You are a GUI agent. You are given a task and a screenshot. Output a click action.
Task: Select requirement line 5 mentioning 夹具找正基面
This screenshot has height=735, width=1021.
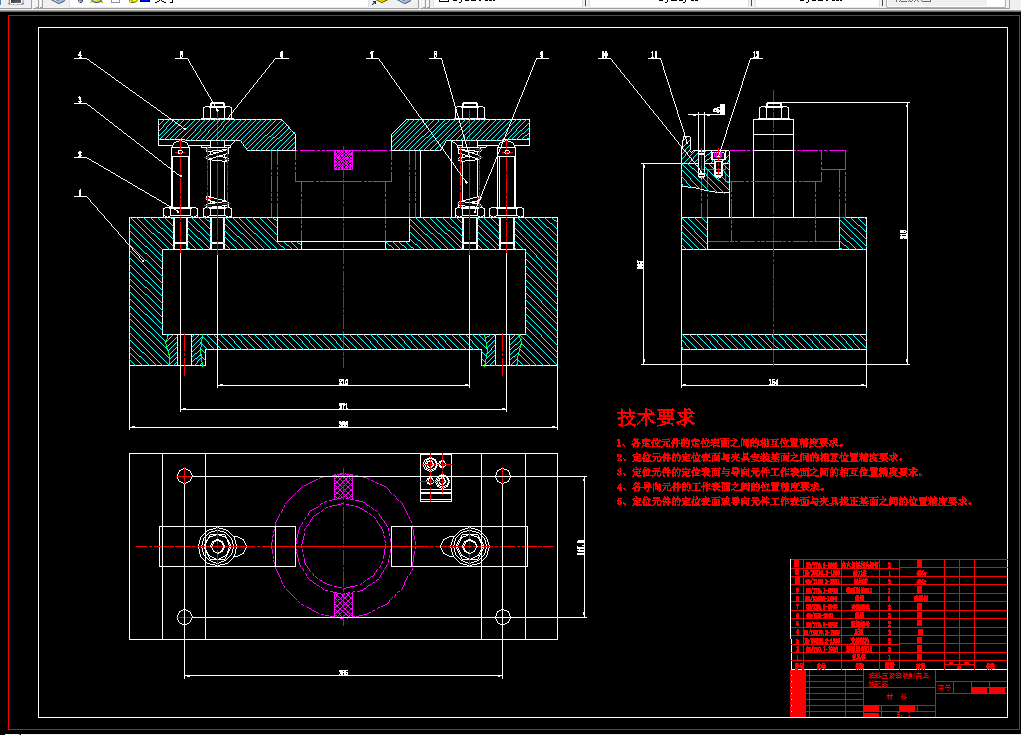[x=794, y=502]
